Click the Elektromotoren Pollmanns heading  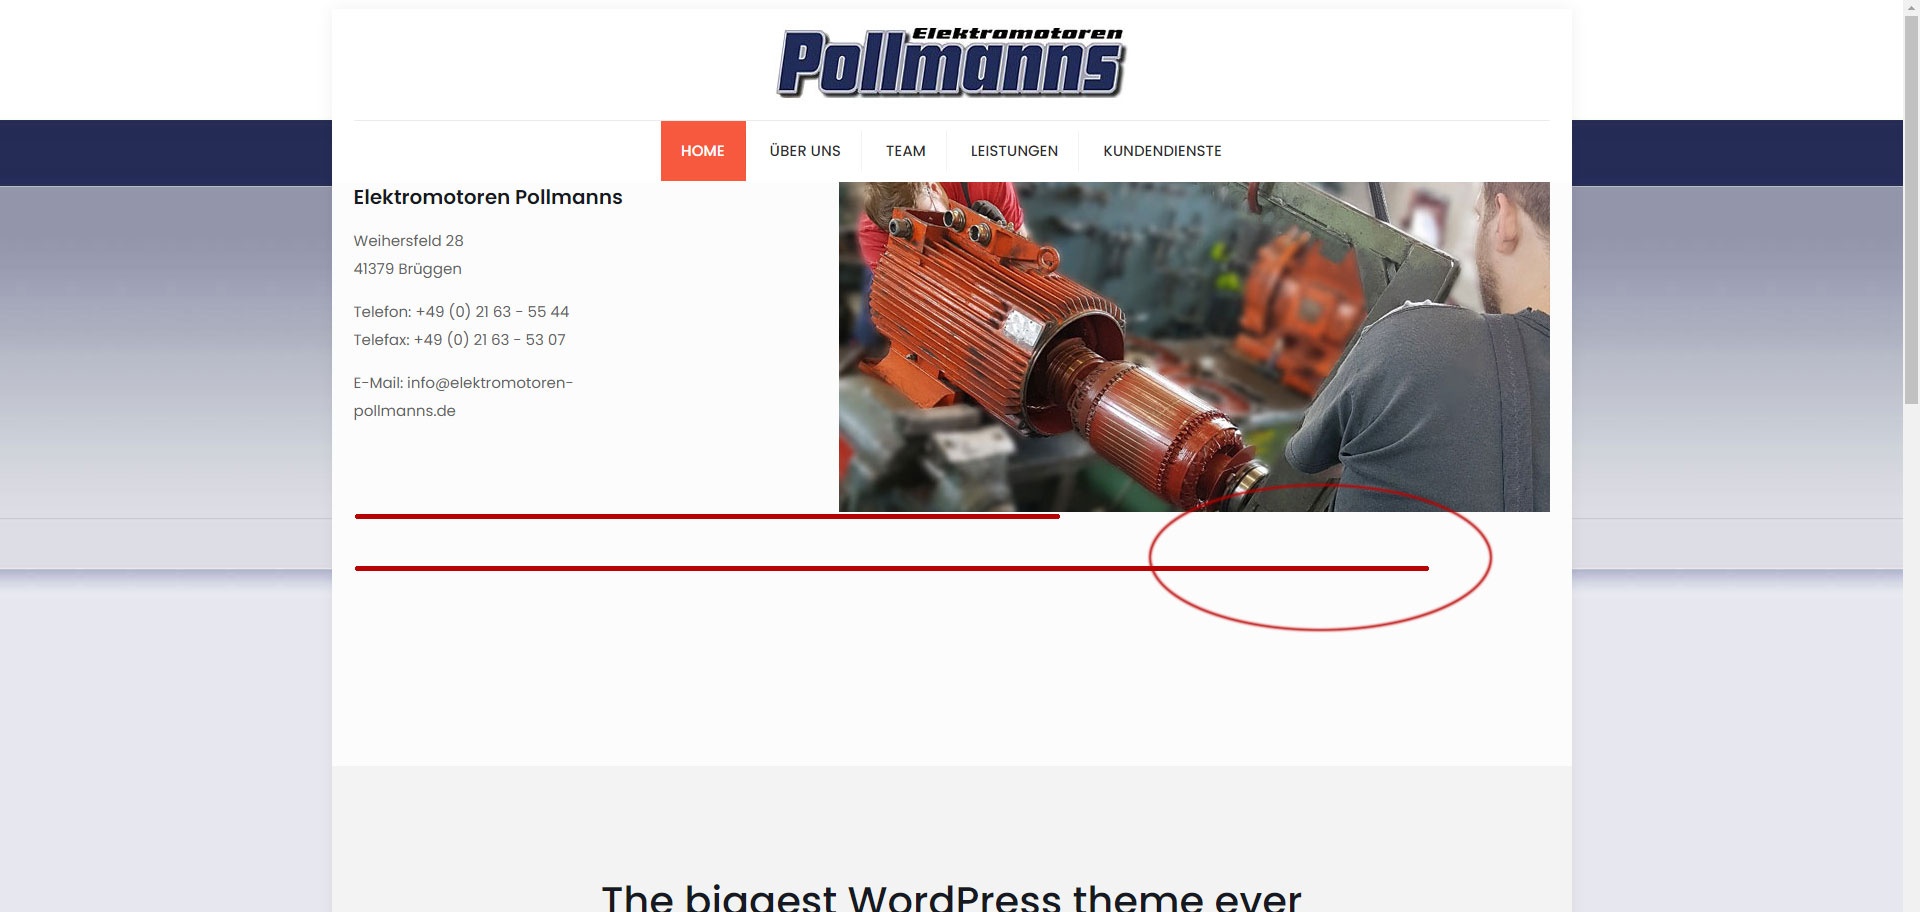[488, 197]
